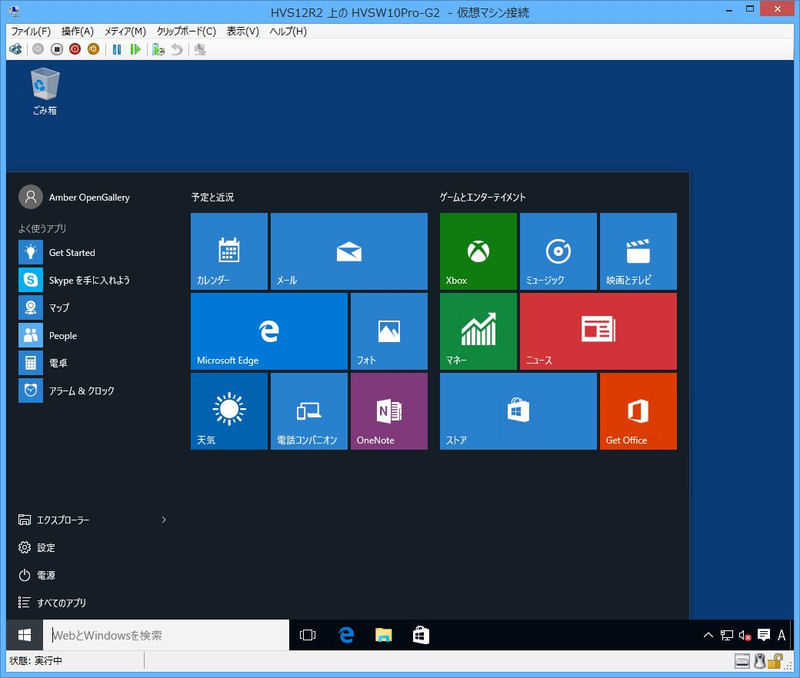The width and height of the screenshot is (800, 678).
Task: Click the Windows Start button on the taskbar
Action: coord(24,635)
